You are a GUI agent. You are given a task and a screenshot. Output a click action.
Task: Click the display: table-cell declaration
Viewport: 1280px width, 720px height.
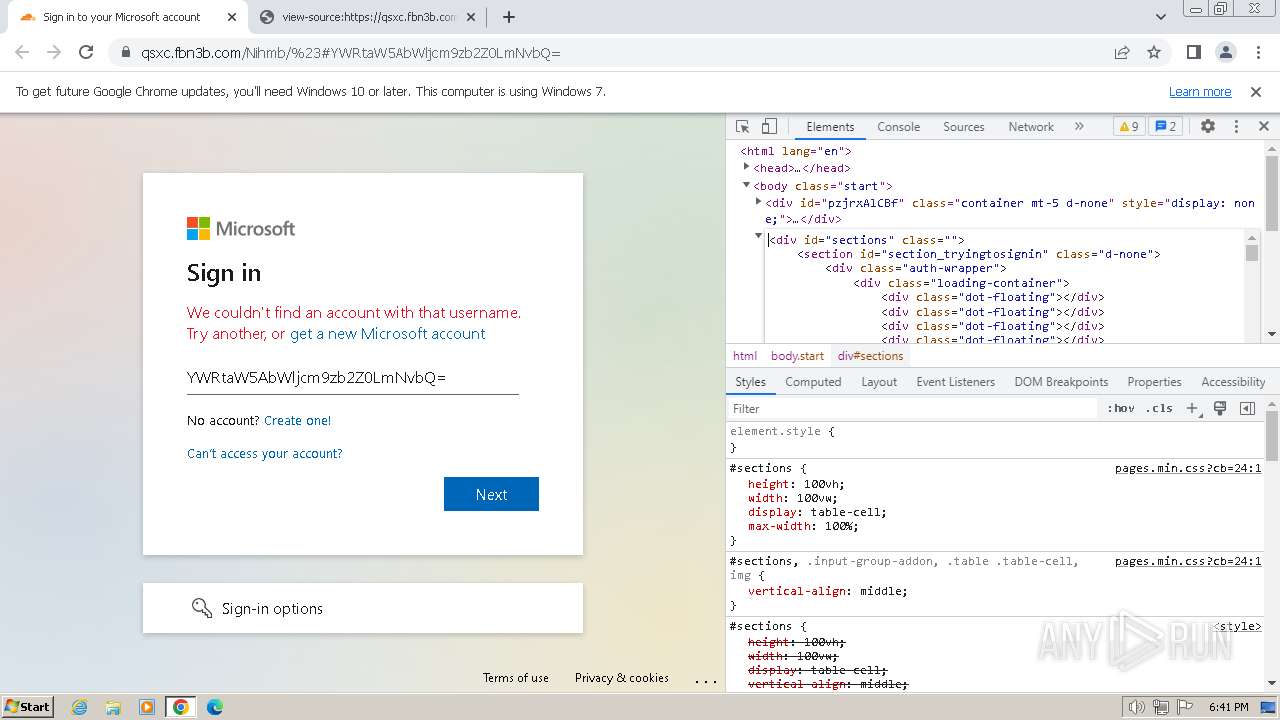pos(817,512)
